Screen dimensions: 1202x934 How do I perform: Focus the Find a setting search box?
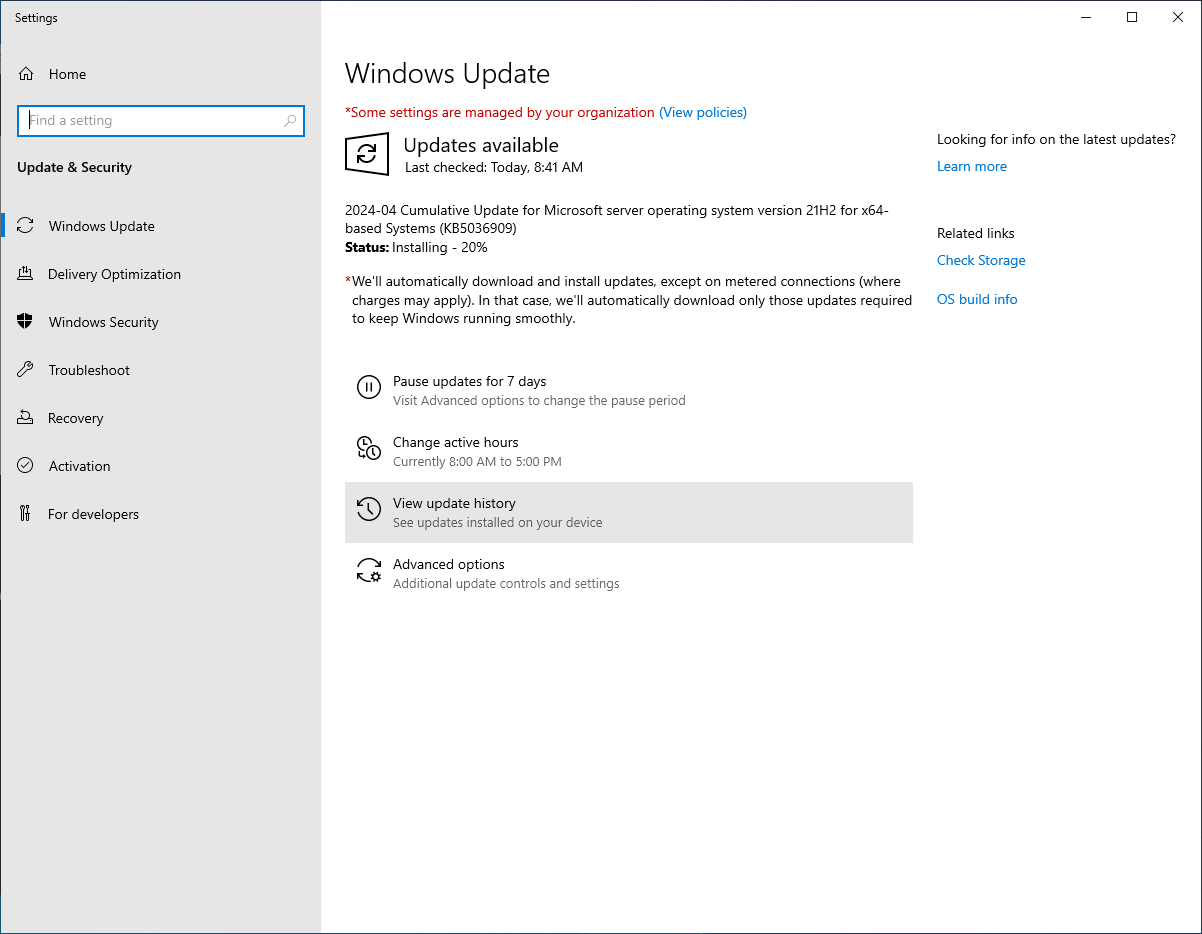tap(161, 121)
